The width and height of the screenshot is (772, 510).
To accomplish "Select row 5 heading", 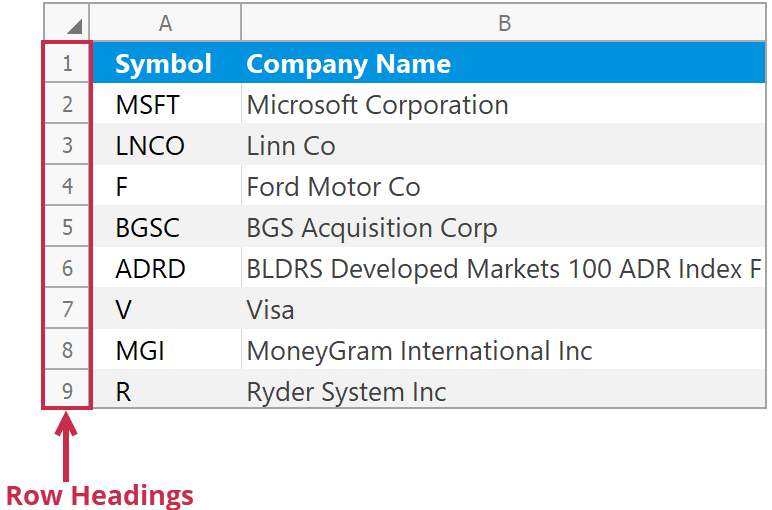I will coord(67,228).
